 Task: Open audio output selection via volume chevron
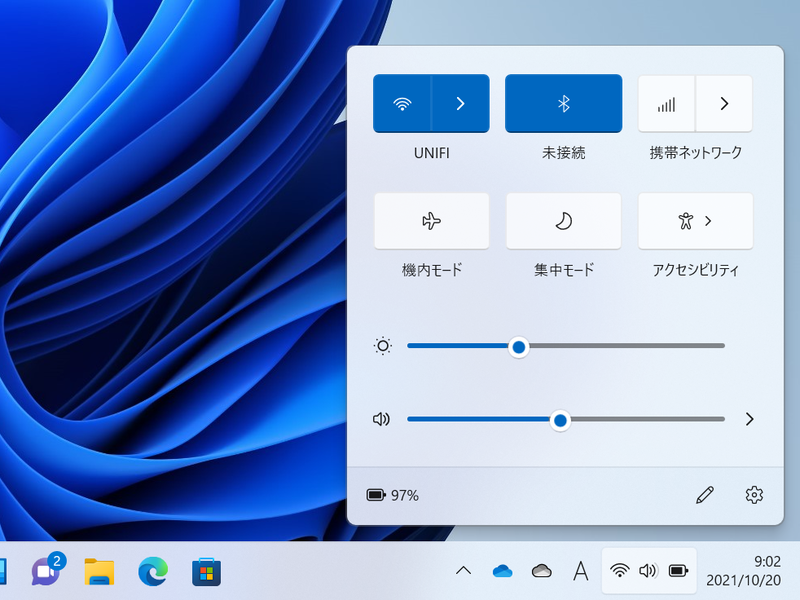[x=748, y=420]
